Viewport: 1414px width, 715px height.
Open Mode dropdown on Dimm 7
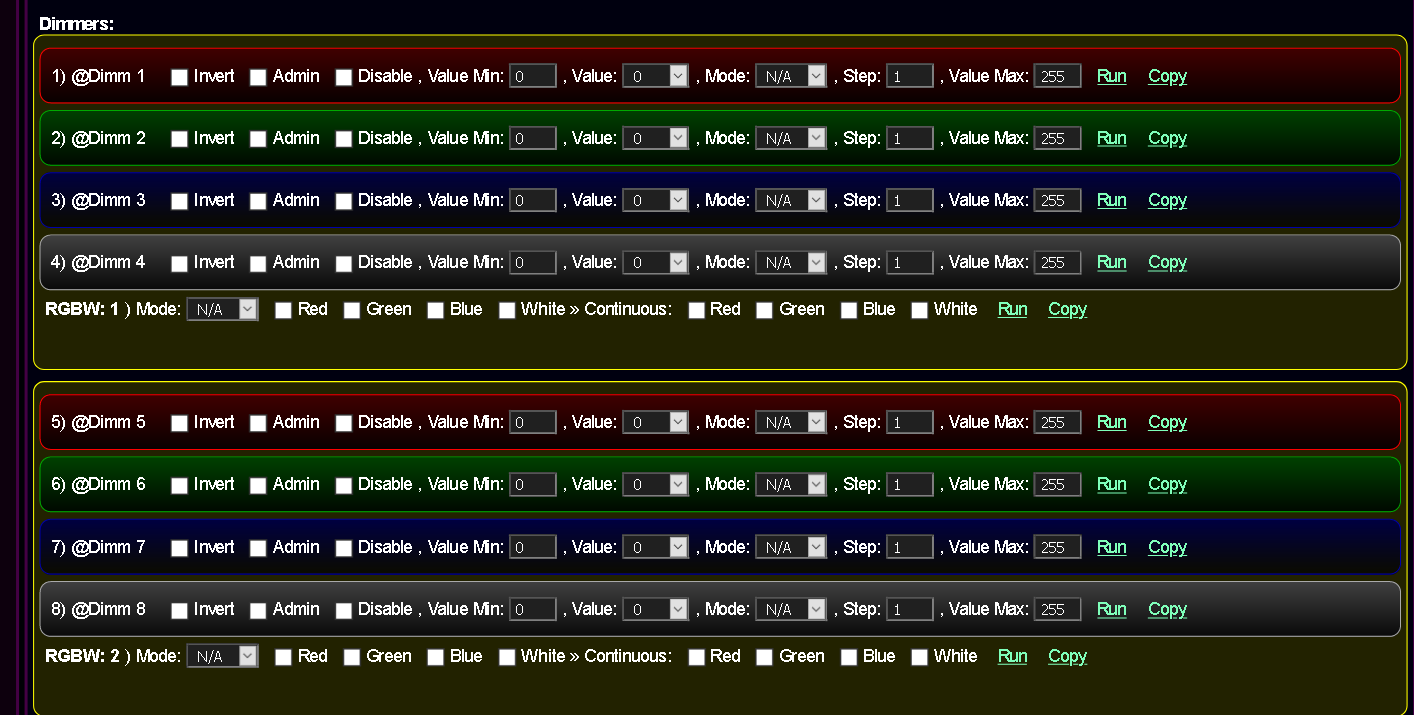pos(791,547)
